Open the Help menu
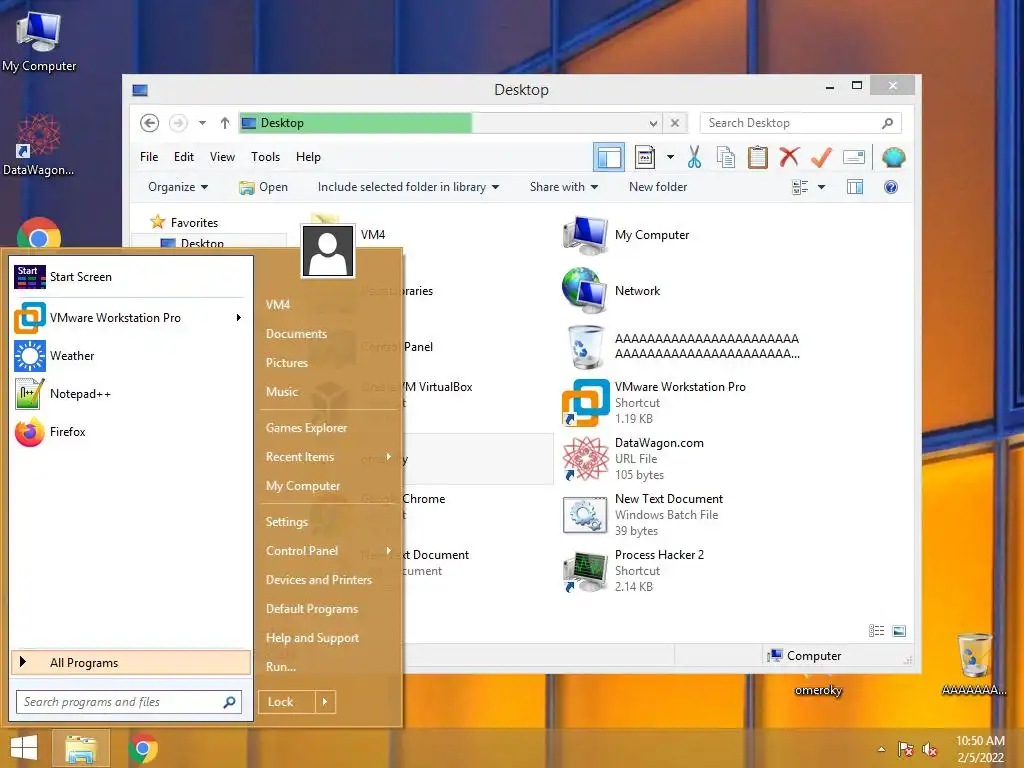1024x768 pixels. (x=308, y=157)
